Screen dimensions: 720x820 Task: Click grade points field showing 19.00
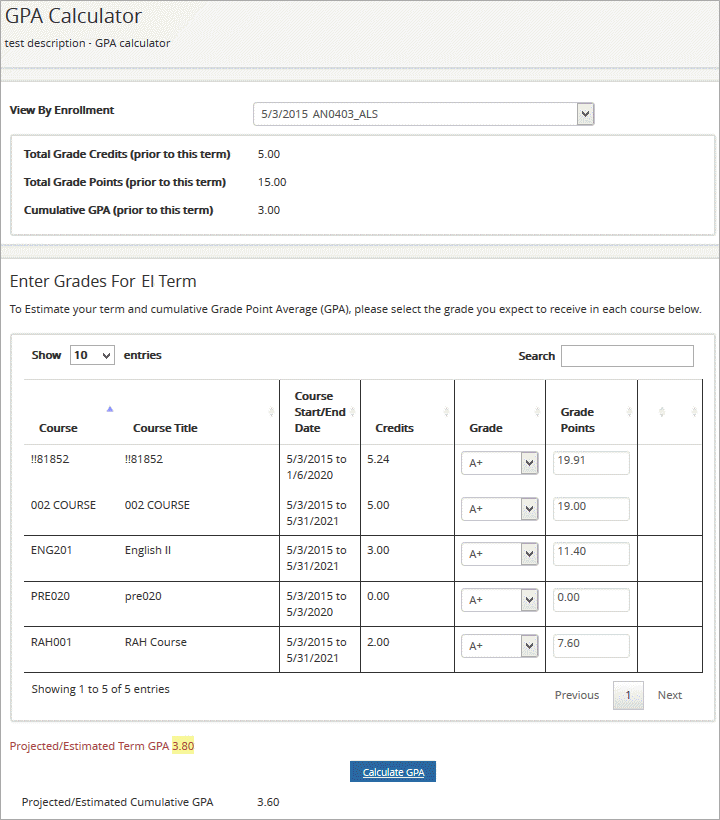coord(591,509)
